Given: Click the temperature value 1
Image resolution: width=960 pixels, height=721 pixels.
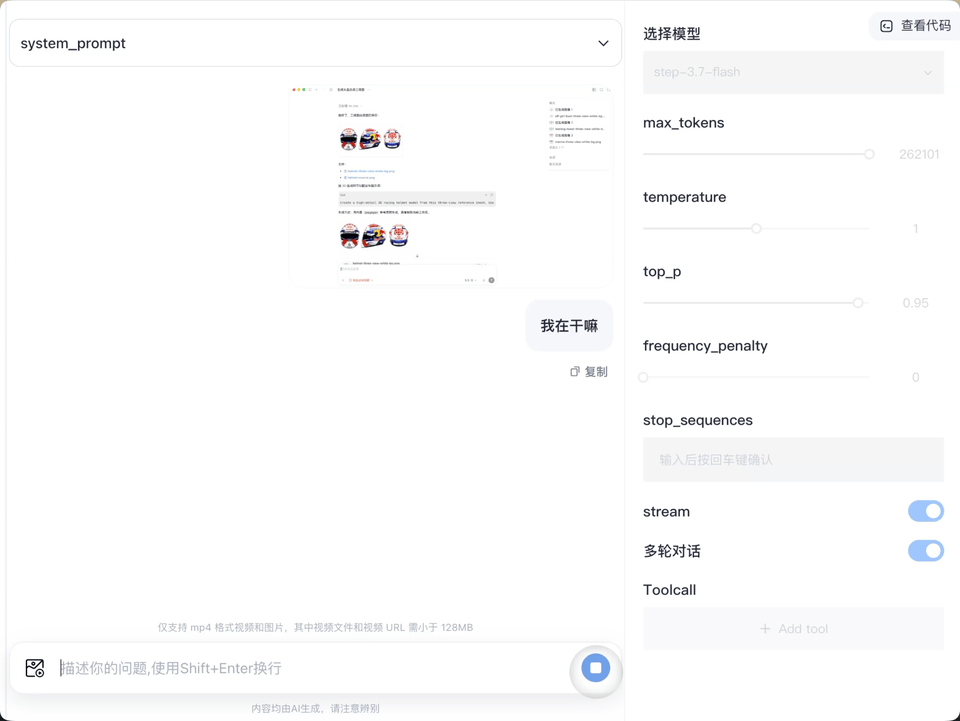Looking at the screenshot, I should pyautogui.click(x=915, y=229).
